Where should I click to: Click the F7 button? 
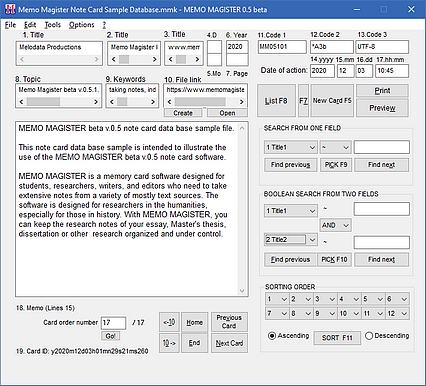(303, 101)
